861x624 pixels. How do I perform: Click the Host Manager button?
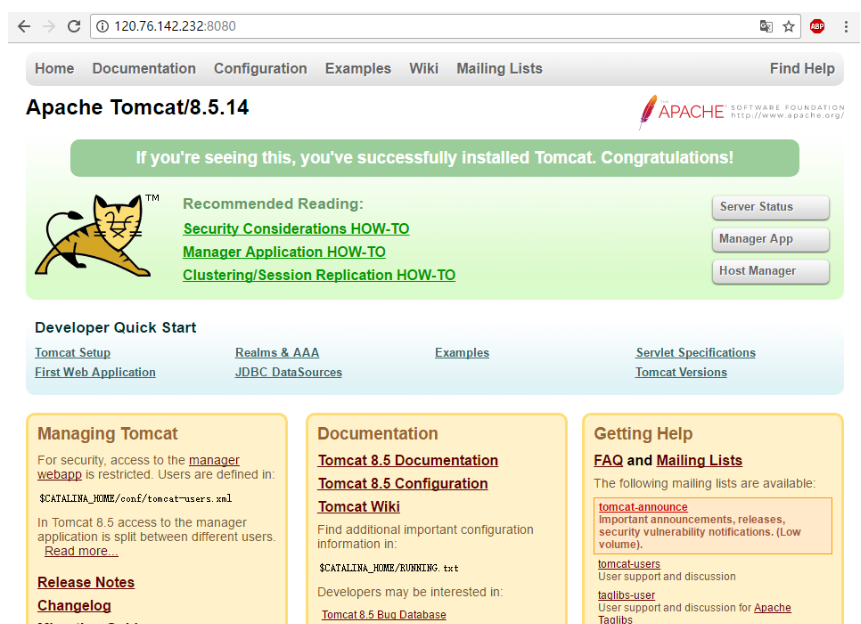[770, 271]
